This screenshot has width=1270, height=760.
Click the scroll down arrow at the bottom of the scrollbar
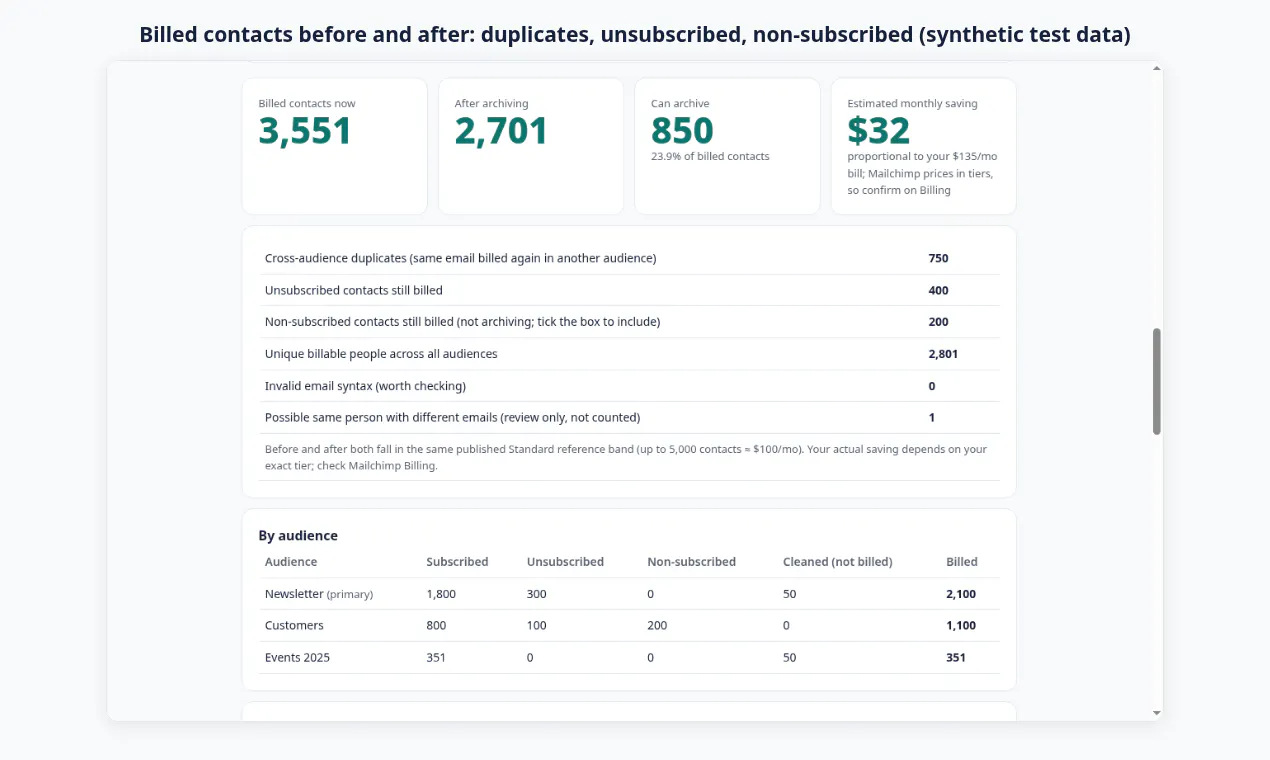click(1157, 713)
